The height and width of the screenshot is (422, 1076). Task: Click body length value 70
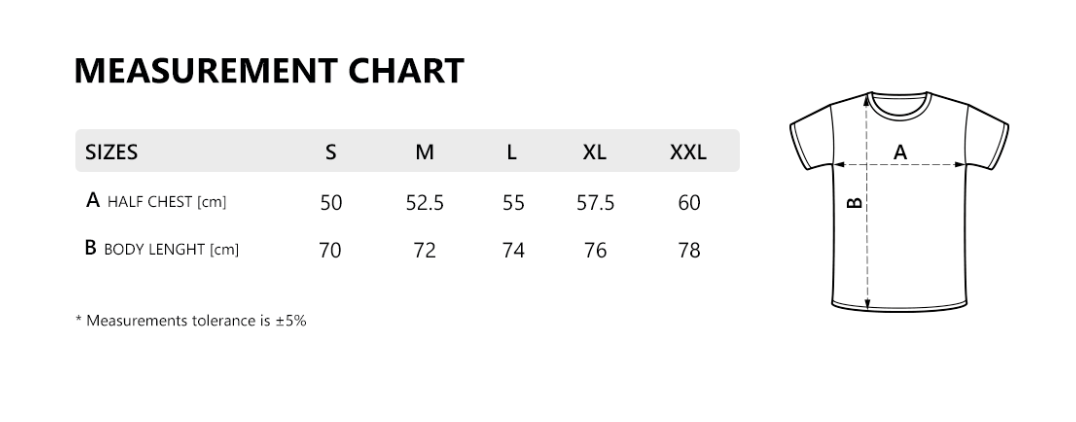point(330,250)
